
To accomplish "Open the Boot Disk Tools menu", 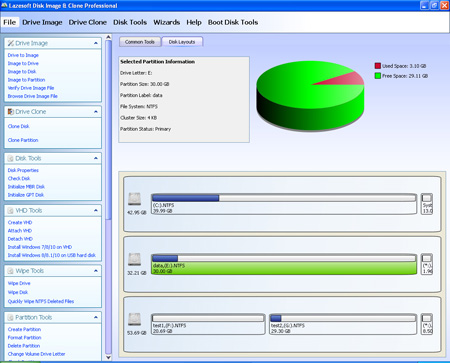I will point(233,22).
